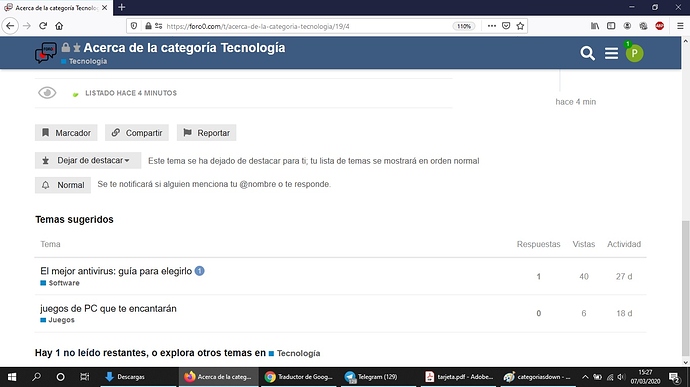This screenshot has height=387, width=690.
Task: Reload the page with the refresh icon
Action: [43, 26]
